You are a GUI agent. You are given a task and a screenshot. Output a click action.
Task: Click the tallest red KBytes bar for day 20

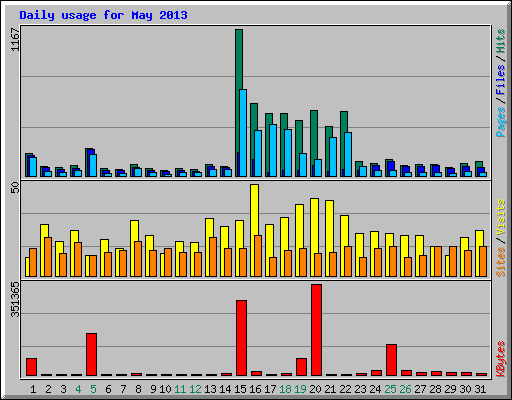point(316,330)
